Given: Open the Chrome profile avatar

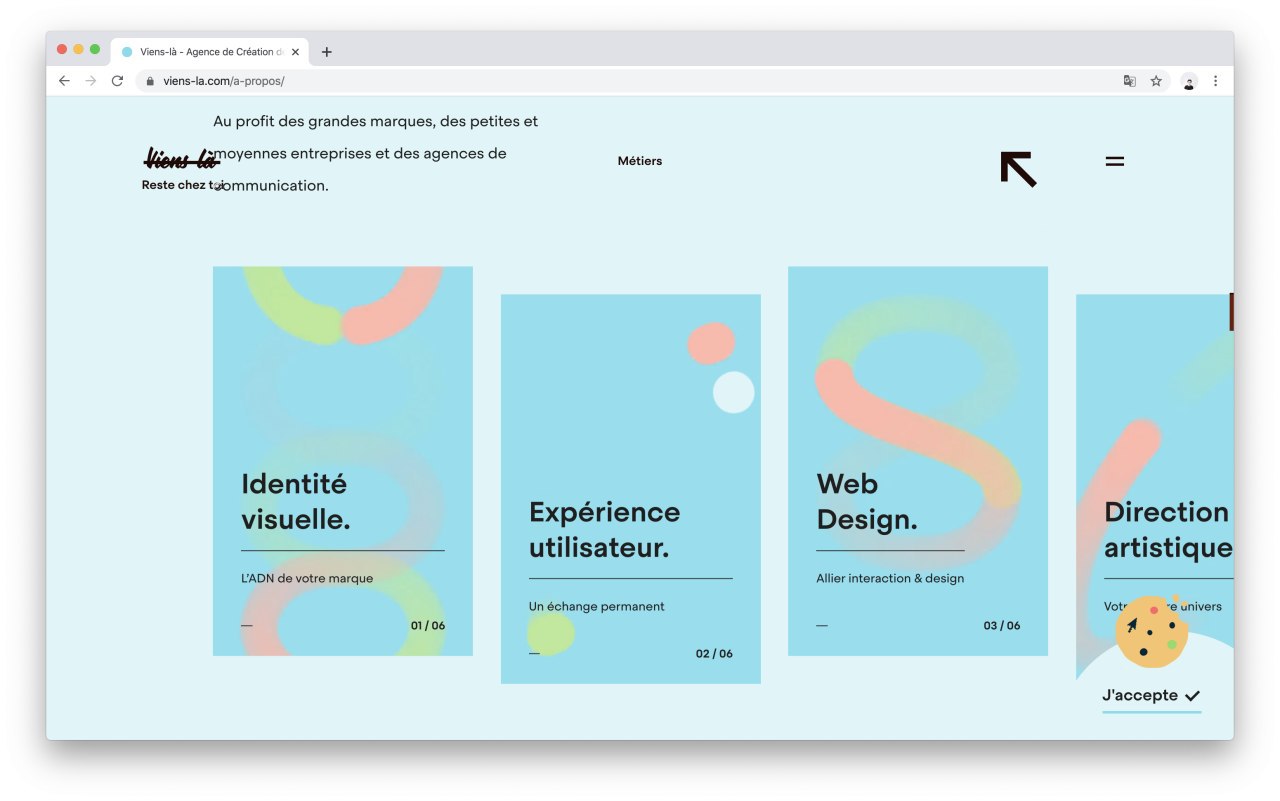Looking at the screenshot, I should [x=1189, y=81].
